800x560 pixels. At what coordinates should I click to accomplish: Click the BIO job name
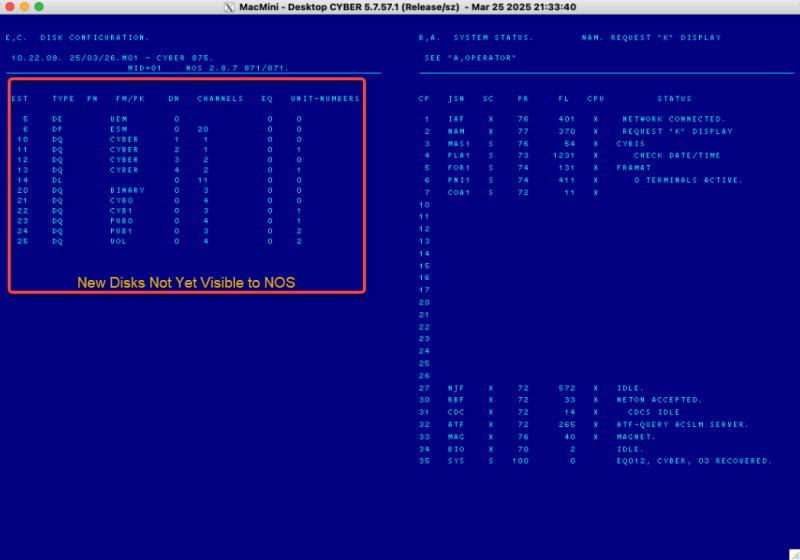456,449
